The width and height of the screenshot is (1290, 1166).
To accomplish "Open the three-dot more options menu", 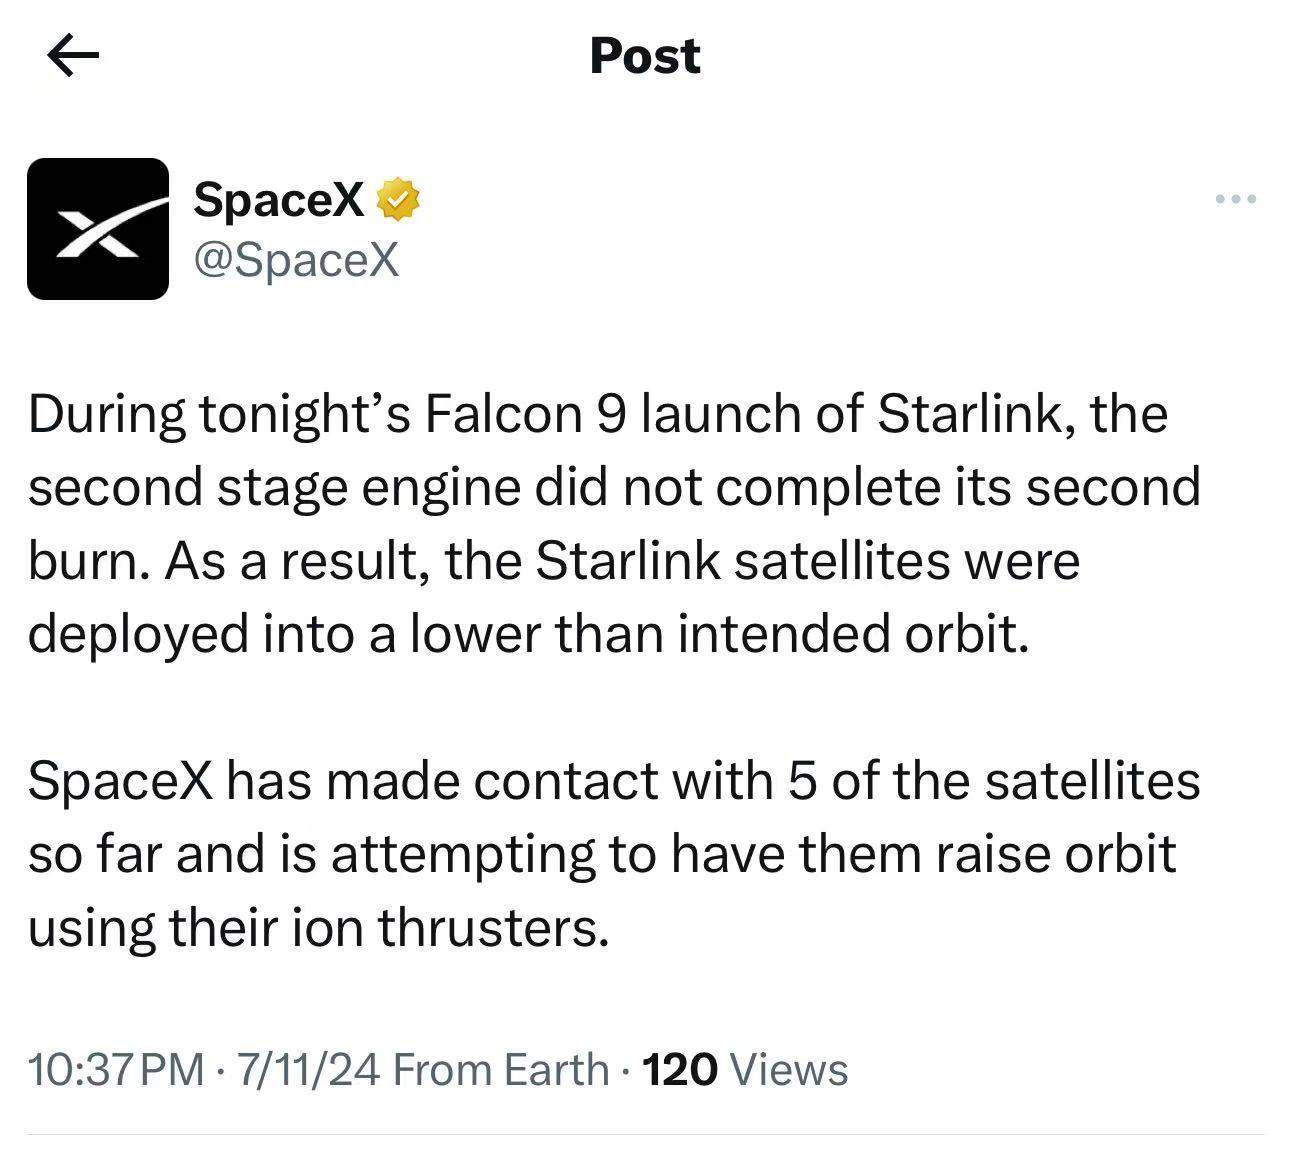I will pos(1236,200).
